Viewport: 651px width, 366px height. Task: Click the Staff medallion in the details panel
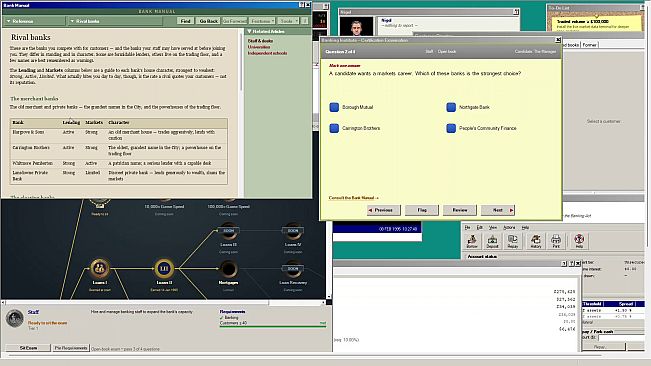pyautogui.click(x=15, y=319)
